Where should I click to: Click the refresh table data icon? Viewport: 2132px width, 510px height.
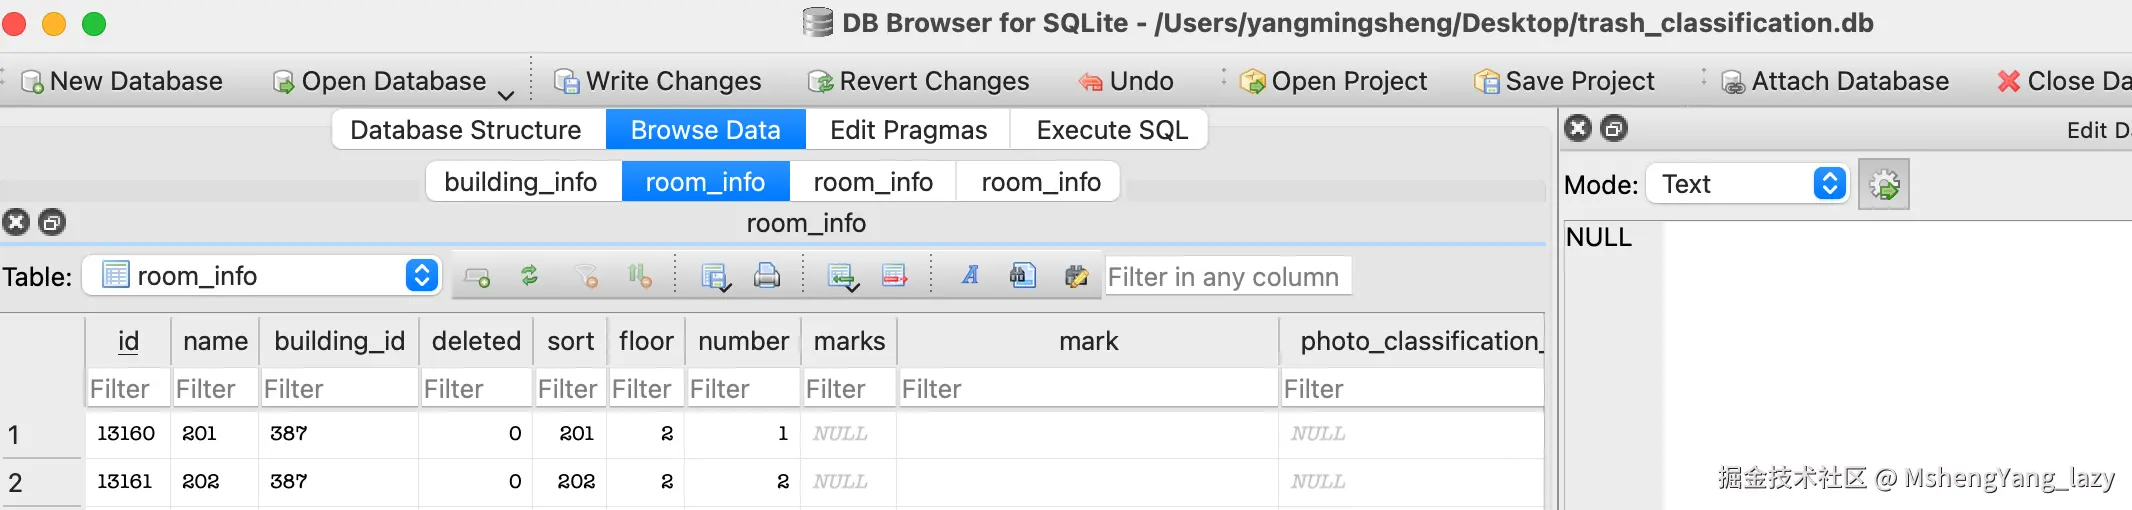[x=529, y=276]
